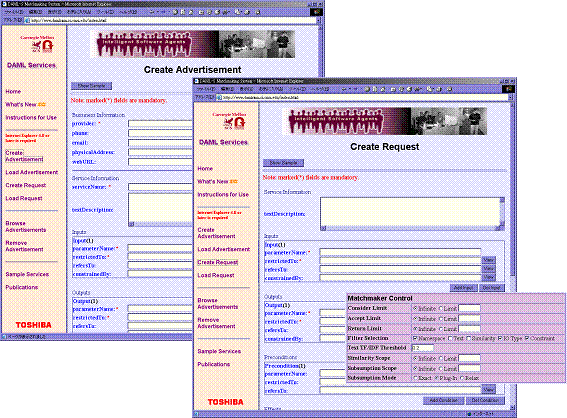The width and height of the screenshot is (567, 418).
Task: Click Create Request window title bar
Action: (354, 81)
